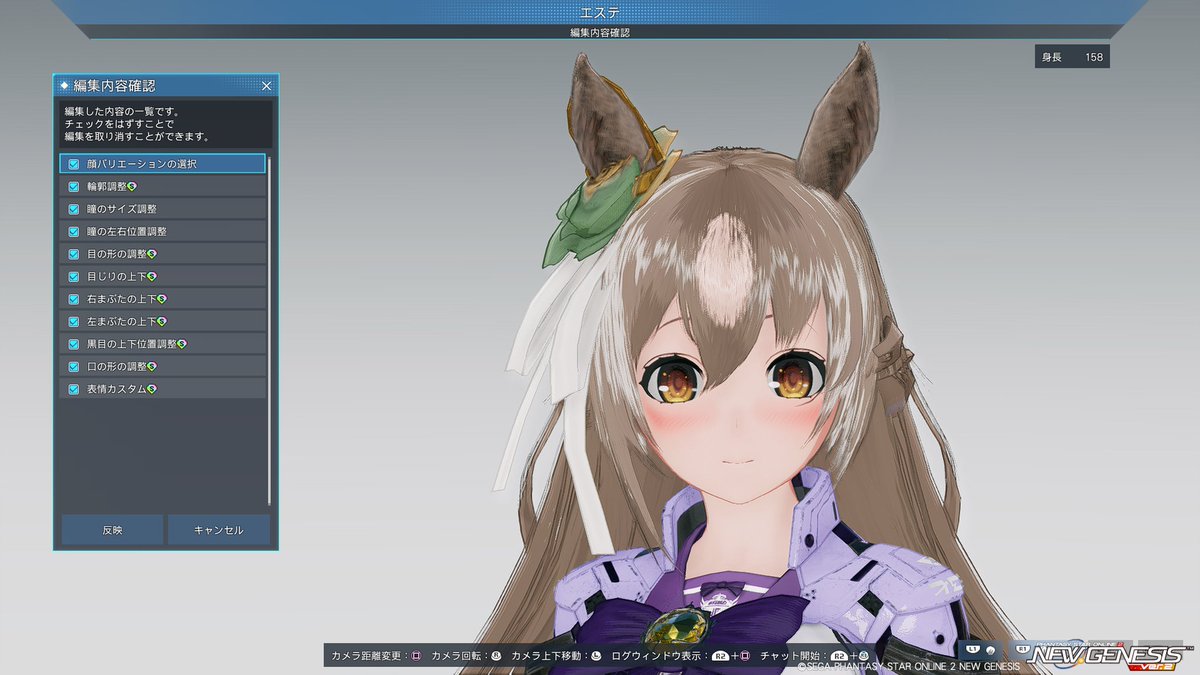Click the SG currency icon beside 目の形の調整
The width and height of the screenshot is (1200, 675).
152,254
